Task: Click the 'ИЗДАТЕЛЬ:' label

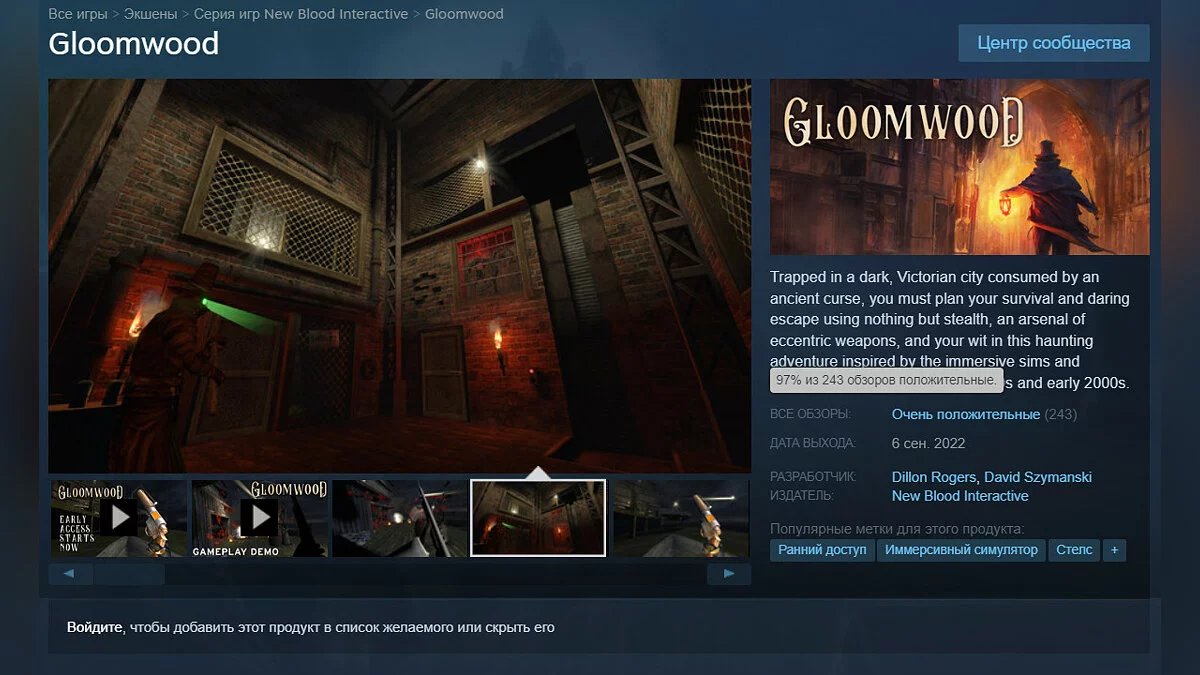Action: 802,496
